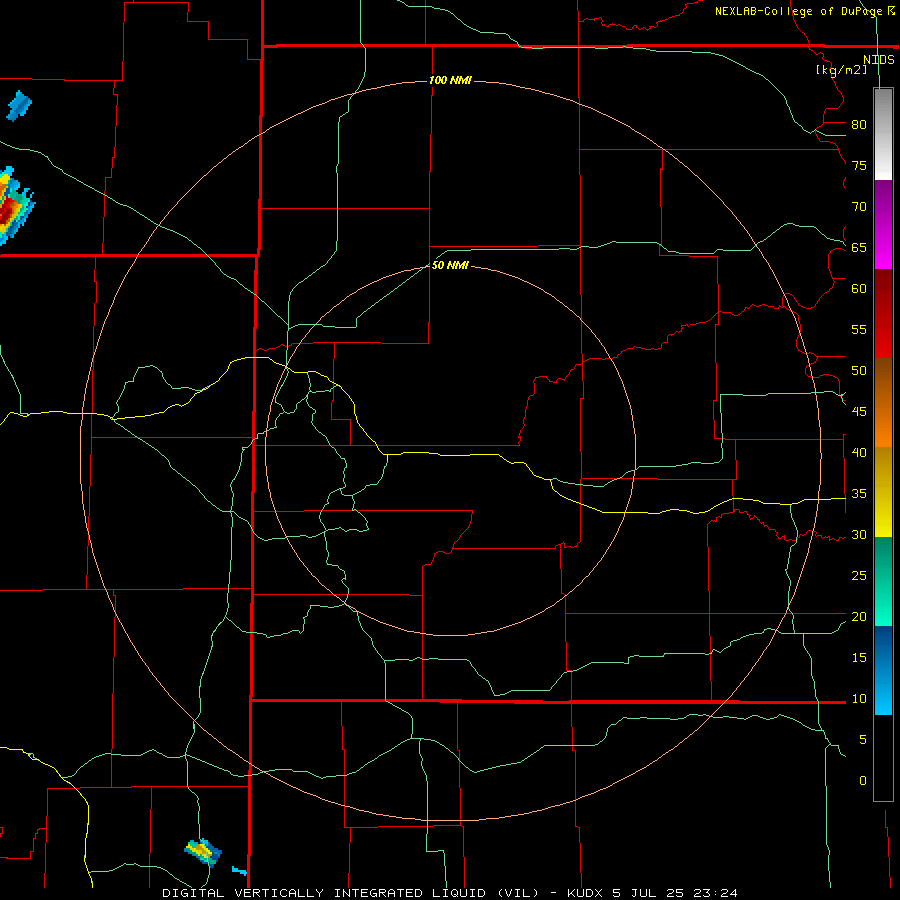
Task: Click the NIDS label
Action: pyautogui.click(x=878, y=60)
